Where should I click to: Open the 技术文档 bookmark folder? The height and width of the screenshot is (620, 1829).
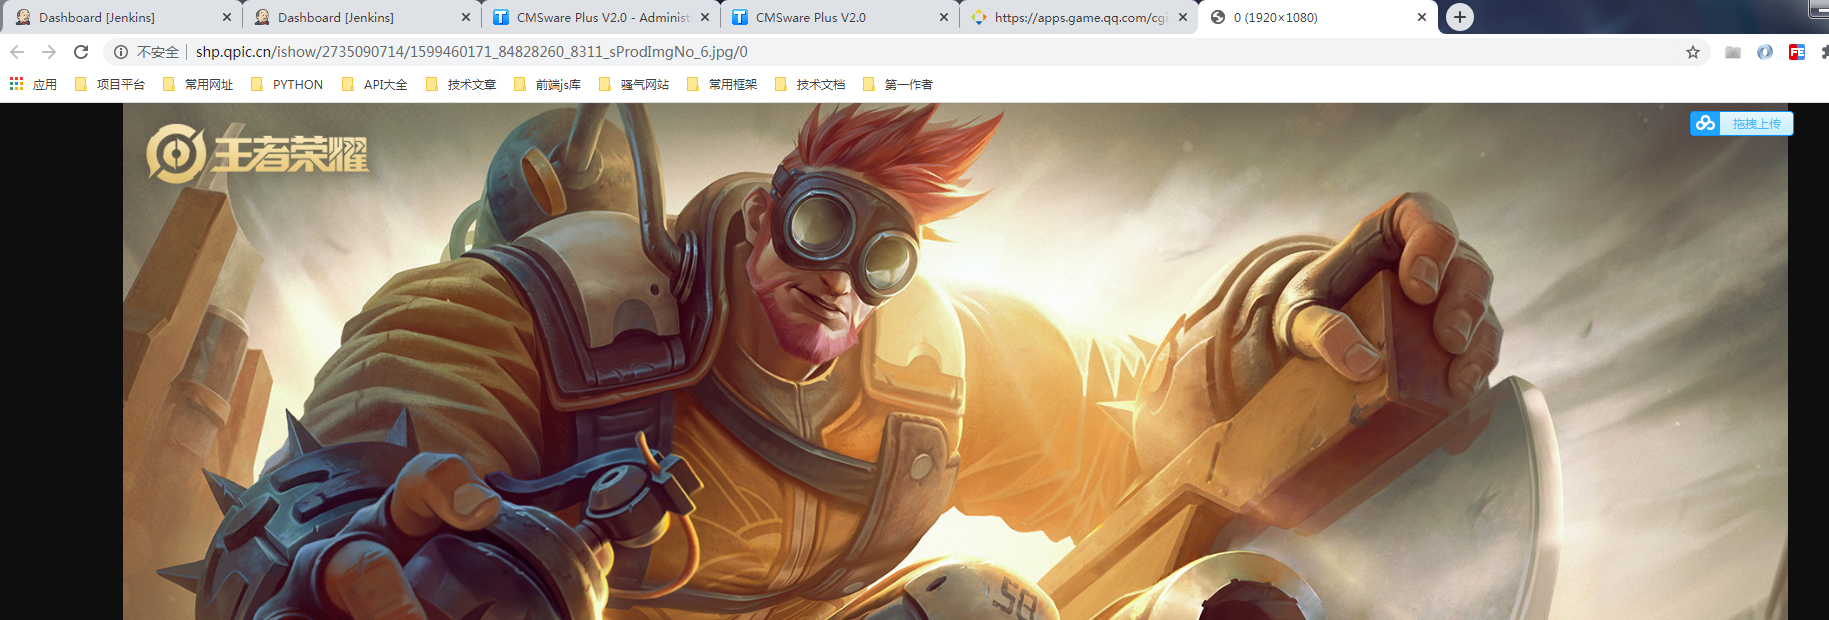(x=810, y=84)
